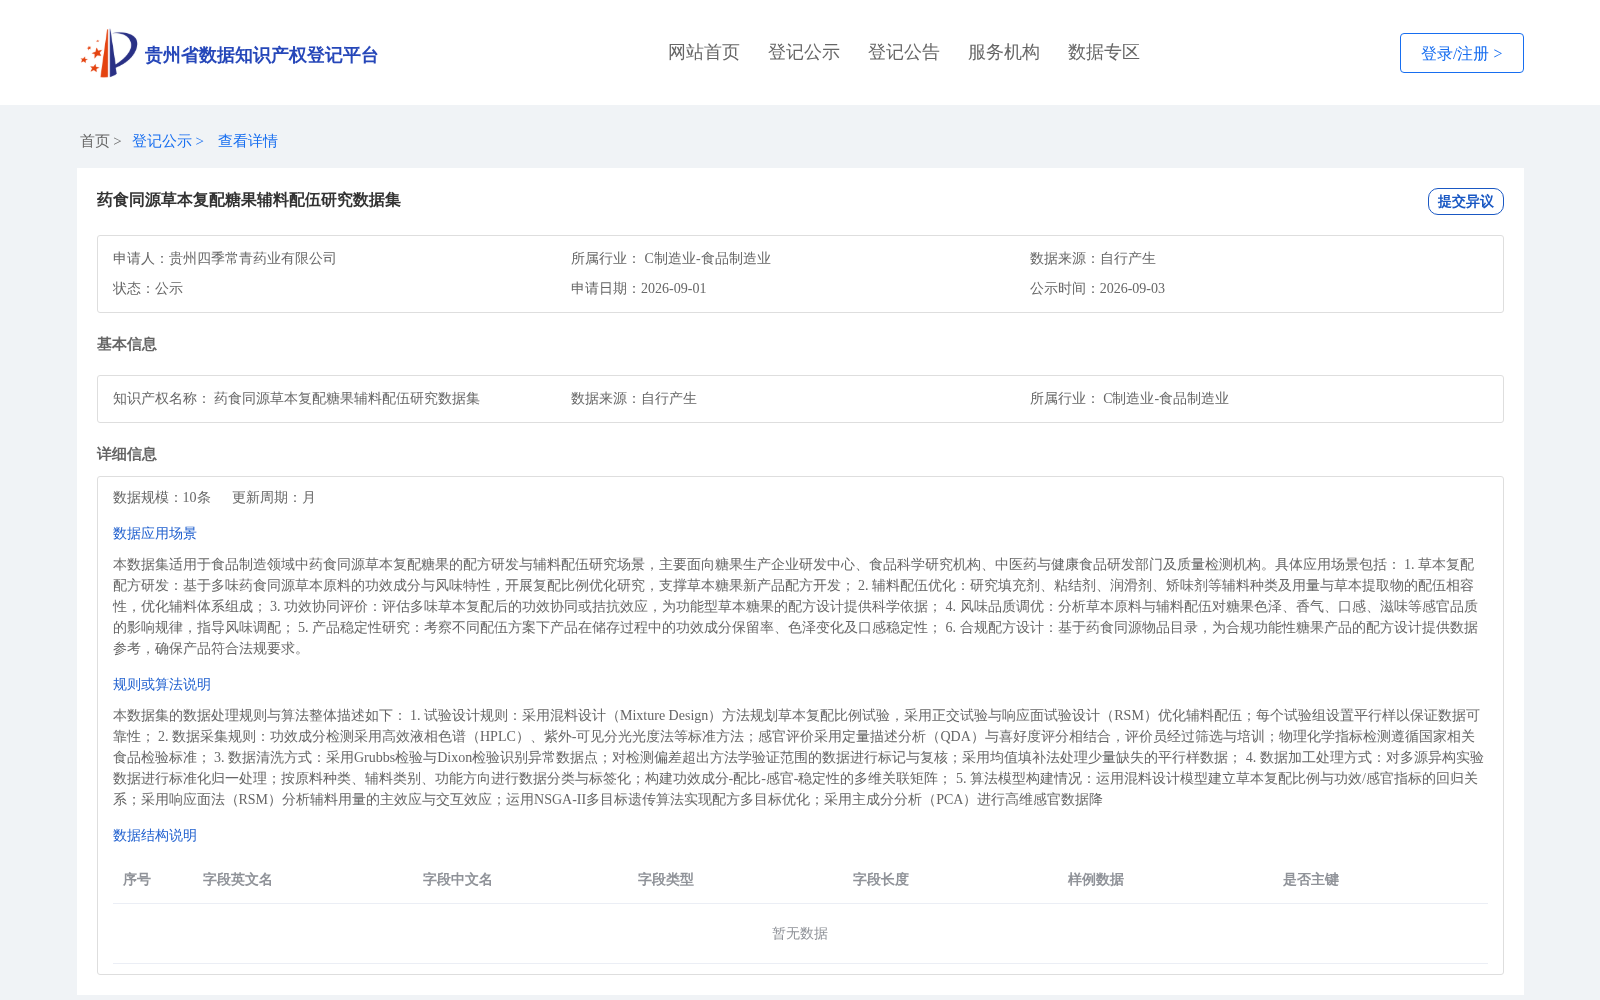
Task: Click the 规则或算法说明 description paragraph
Action: coord(800,757)
